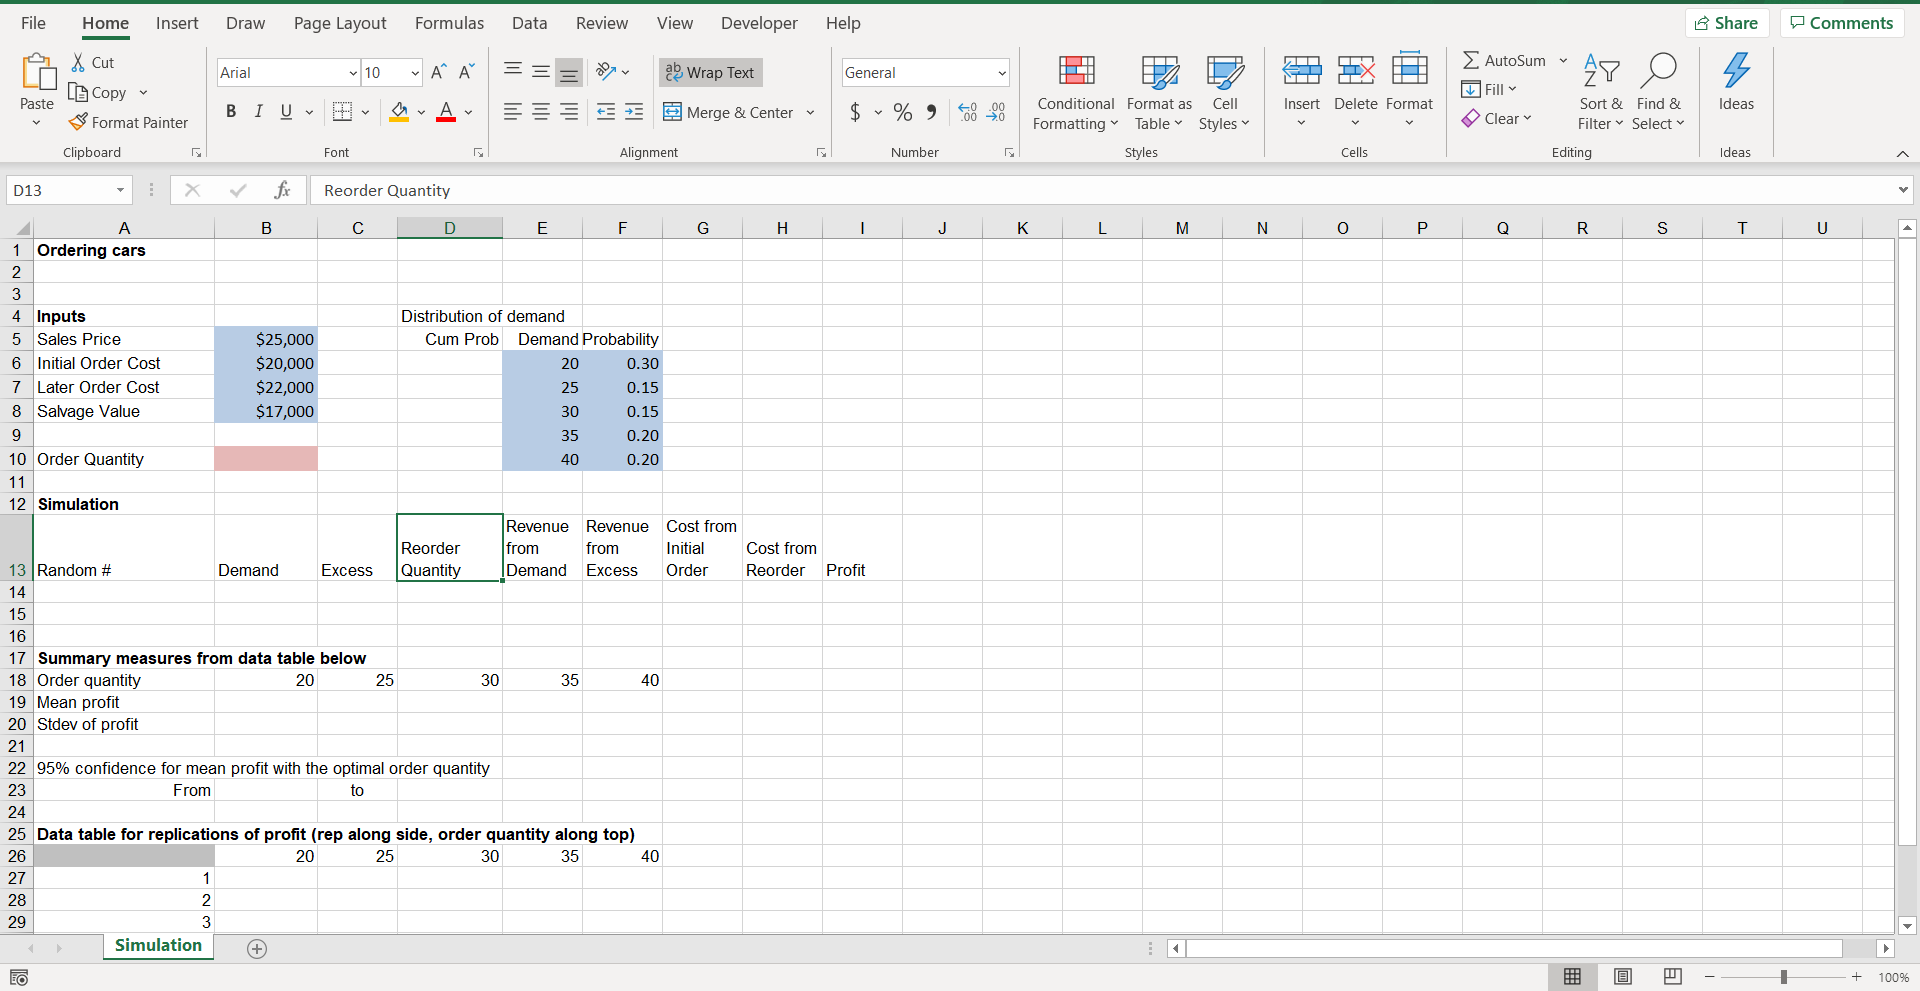Toggle Align Left horizontal alignment
The height and width of the screenshot is (991, 1920).
point(513,112)
